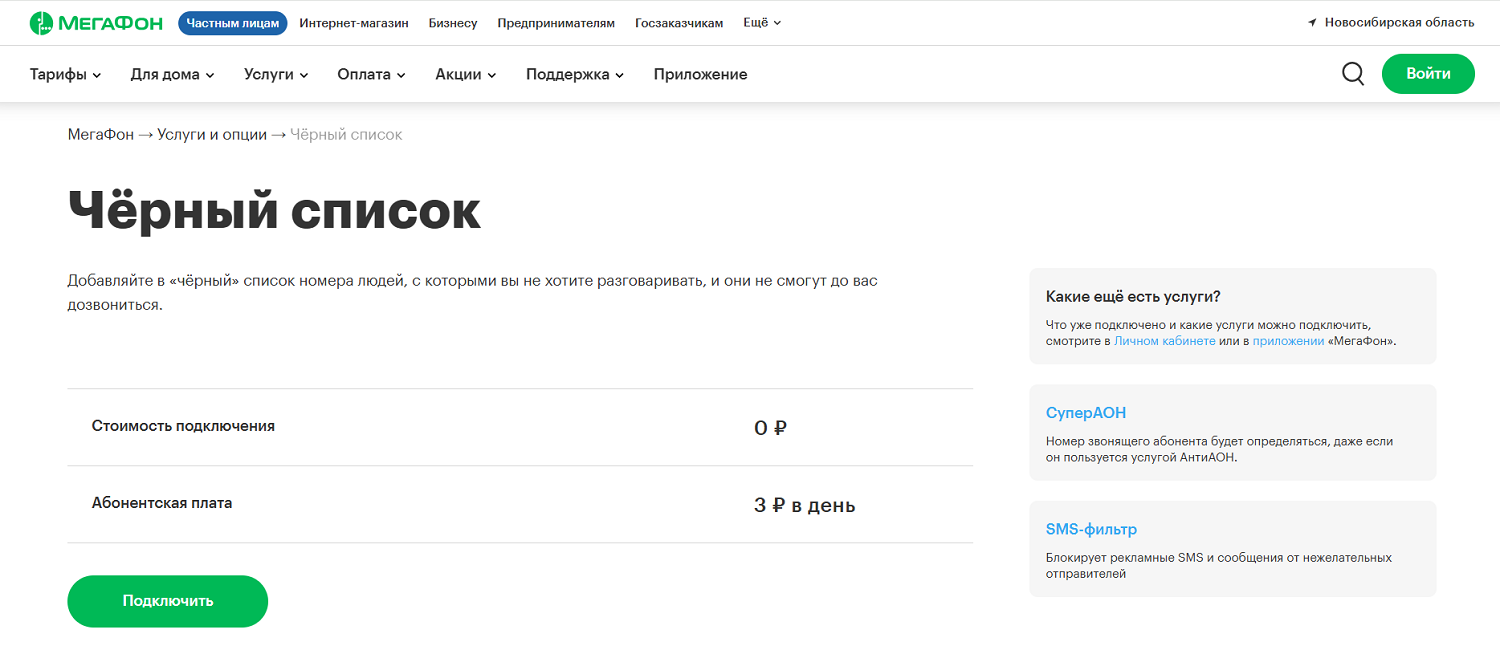Follow the приложении link

point(1288,341)
